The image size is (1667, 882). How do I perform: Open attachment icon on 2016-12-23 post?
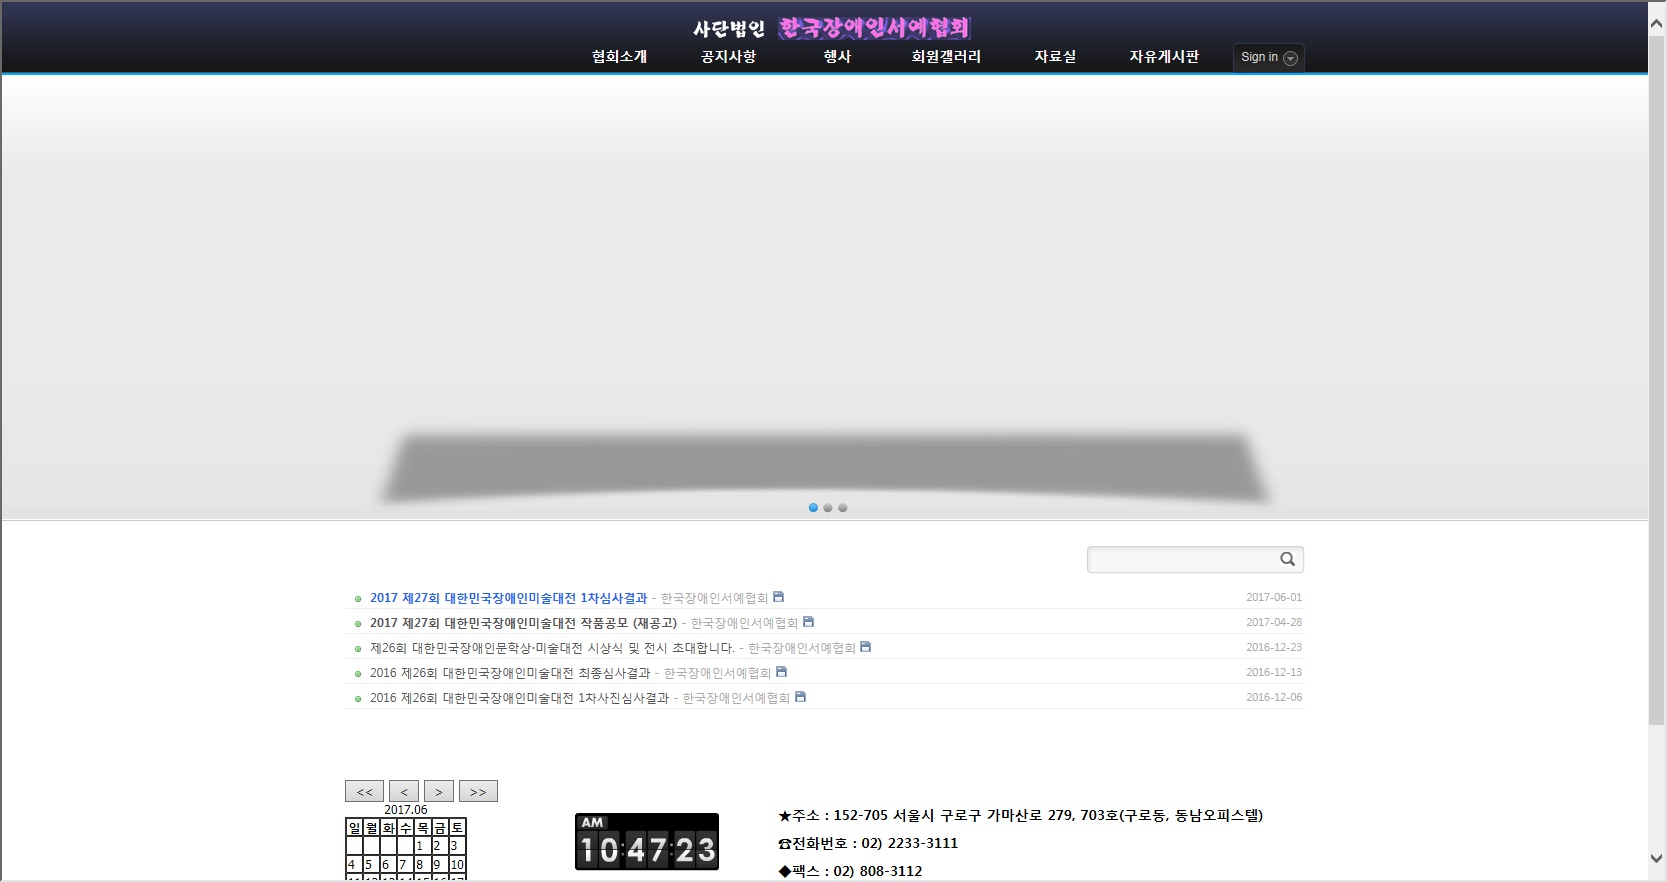click(865, 647)
